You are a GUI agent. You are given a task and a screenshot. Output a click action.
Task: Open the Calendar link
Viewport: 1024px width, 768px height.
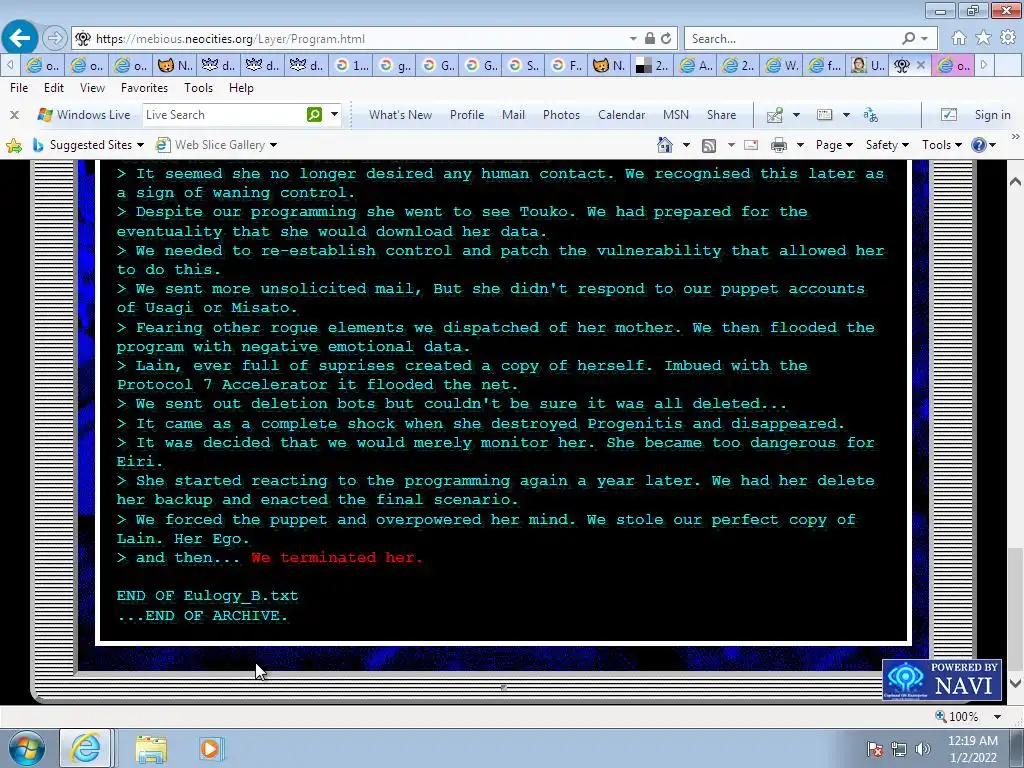coord(621,115)
